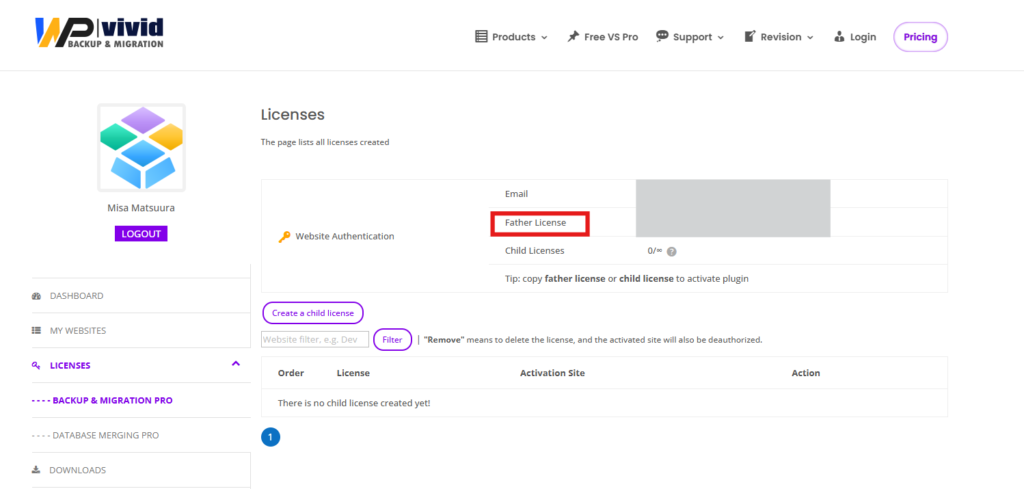
Task: Collapse the Licenses sidebar section chevron
Action: point(236,364)
